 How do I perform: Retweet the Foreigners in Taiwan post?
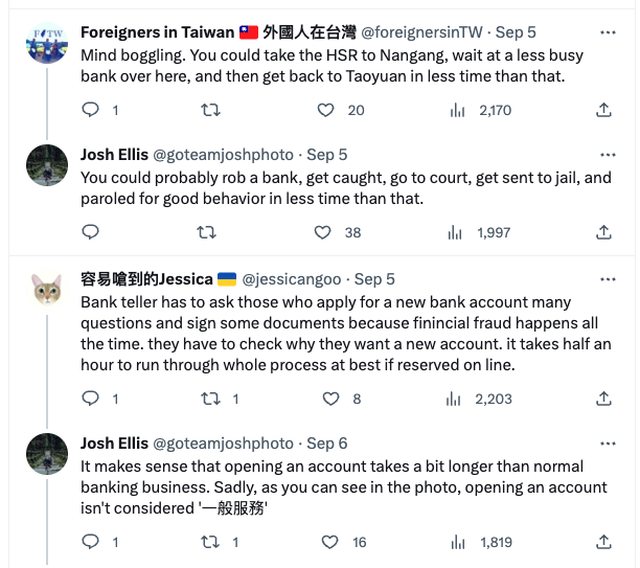pyautogui.click(x=210, y=110)
